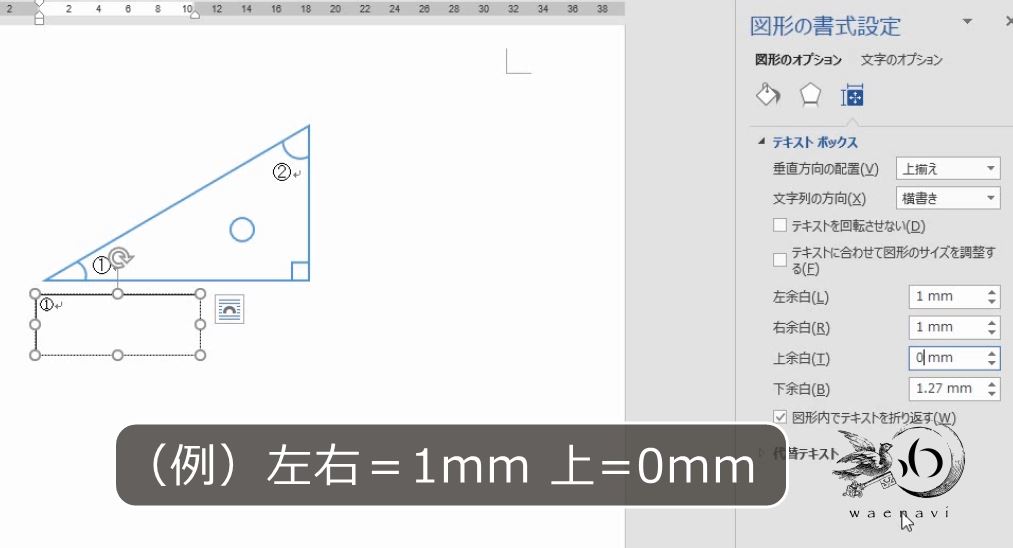Open the task pane options arrow
The height and width of the screenshot is (548, 1013).
click(x=967, y=21)
